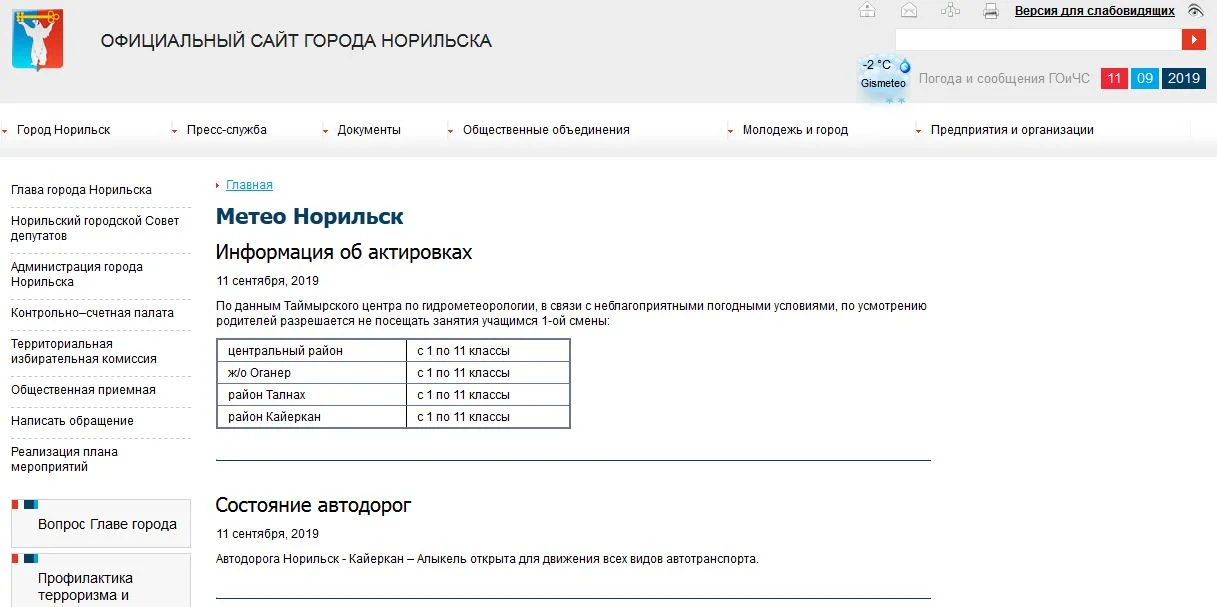
Task: Open the sitemap icon in the header
Action: tap(950, 10)
